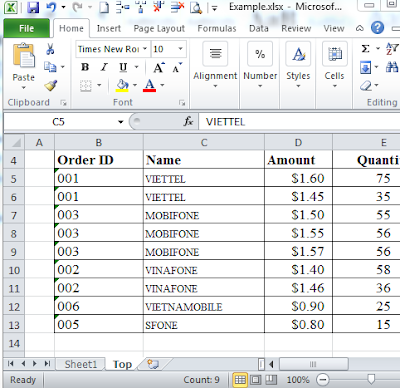Expand the Name Box dropdown
The height and width of the screenshot is (388, 400).
click(x=121, y=122)
